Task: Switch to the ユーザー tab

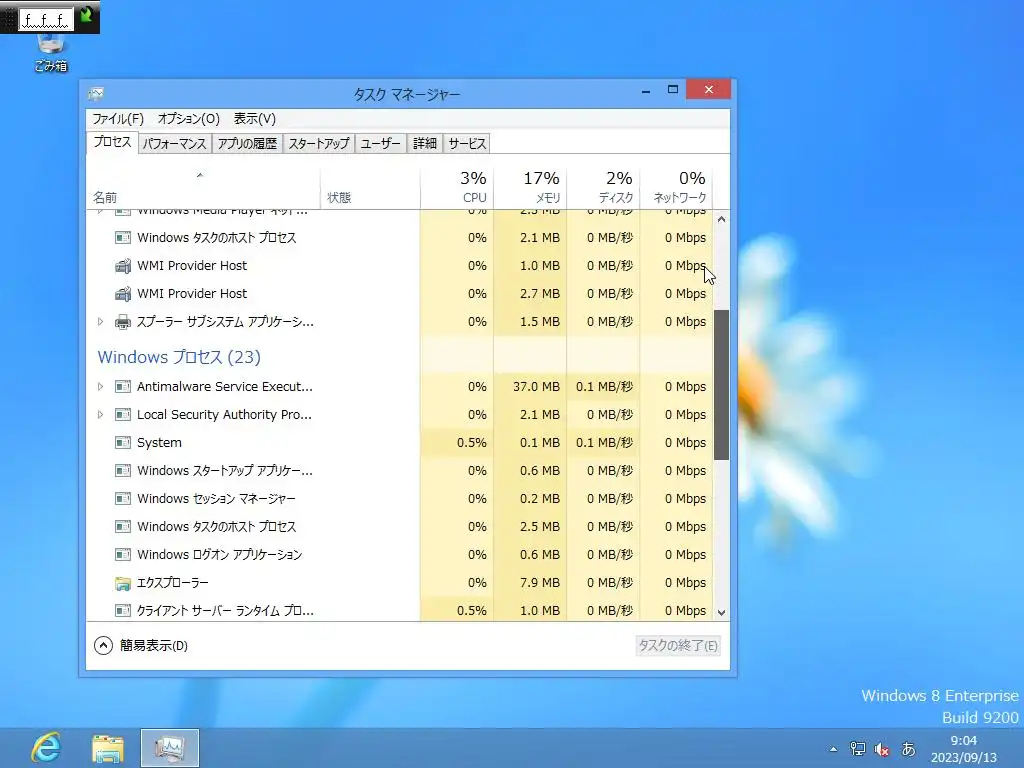Action: coord(380,144)
